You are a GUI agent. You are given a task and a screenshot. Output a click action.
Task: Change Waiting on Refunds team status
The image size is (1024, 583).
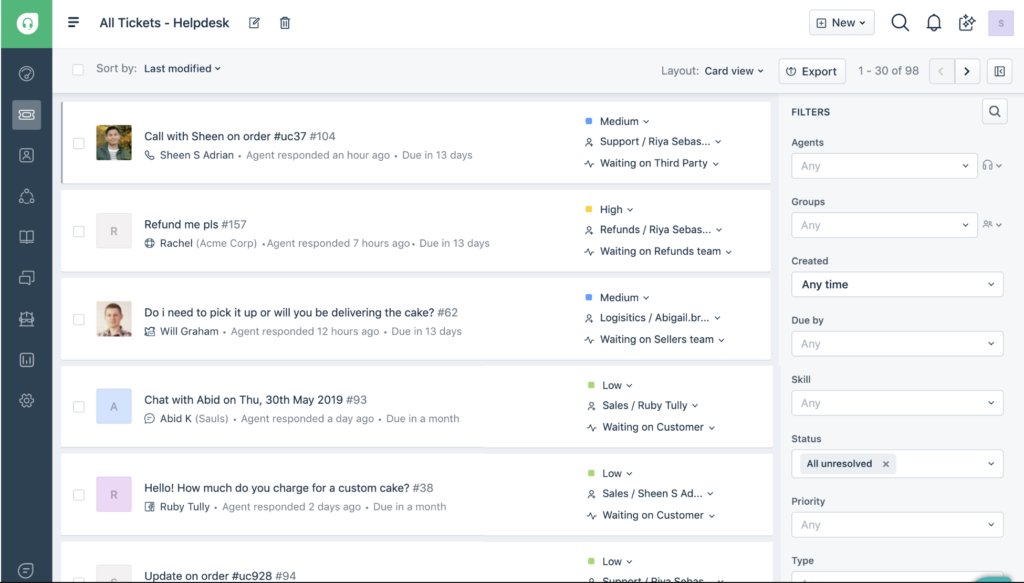click(658, 251)
